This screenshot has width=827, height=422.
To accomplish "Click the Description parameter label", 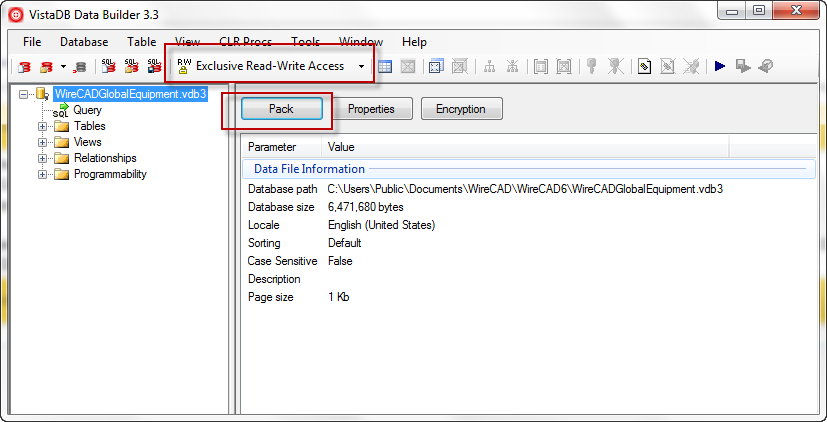I will tap(274, 279).
